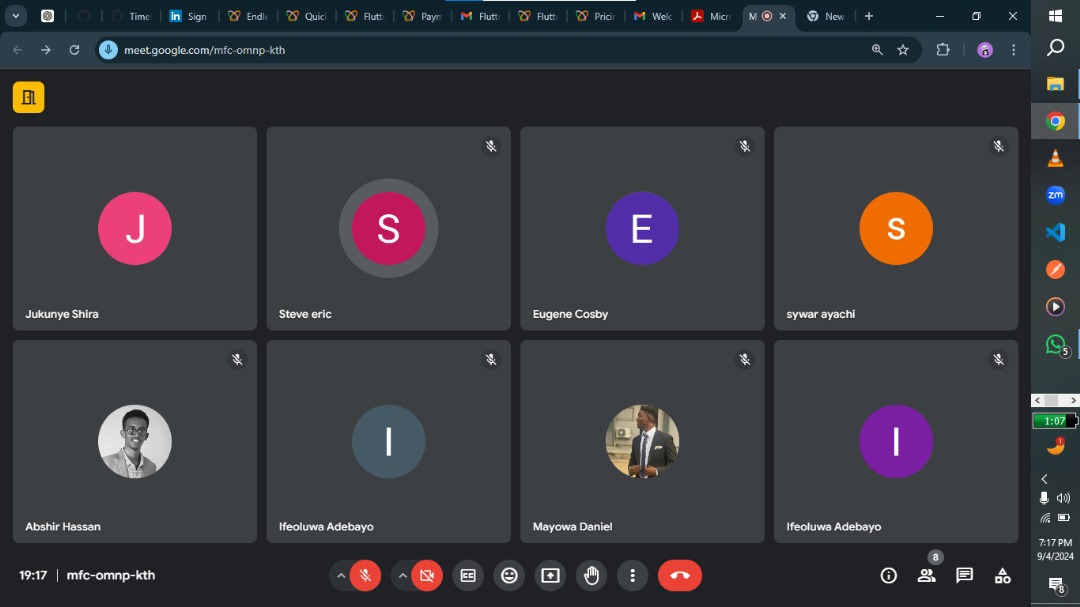Turn on closed captions
This screenshot has height=607, width=1080.
point(467,575)
